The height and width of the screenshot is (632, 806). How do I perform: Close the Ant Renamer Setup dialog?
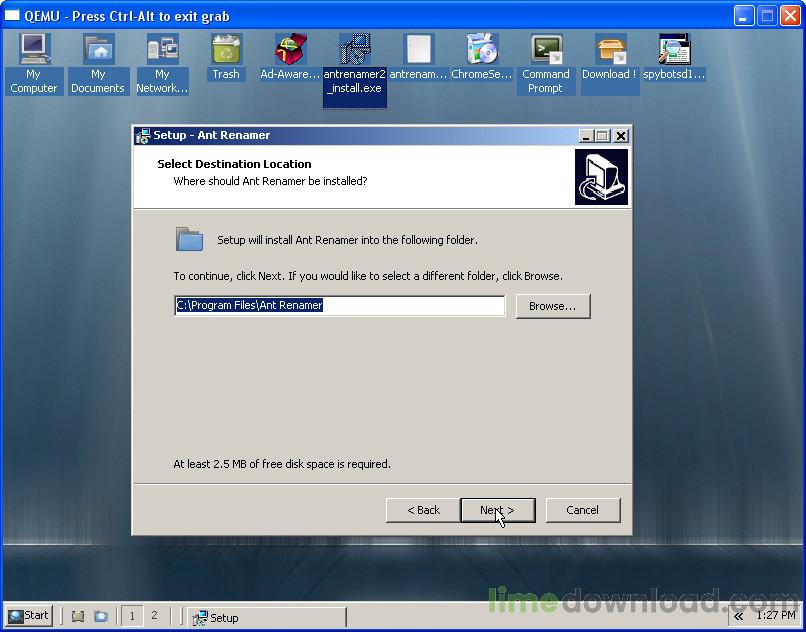pyautogui.click(x=620, y=136)
